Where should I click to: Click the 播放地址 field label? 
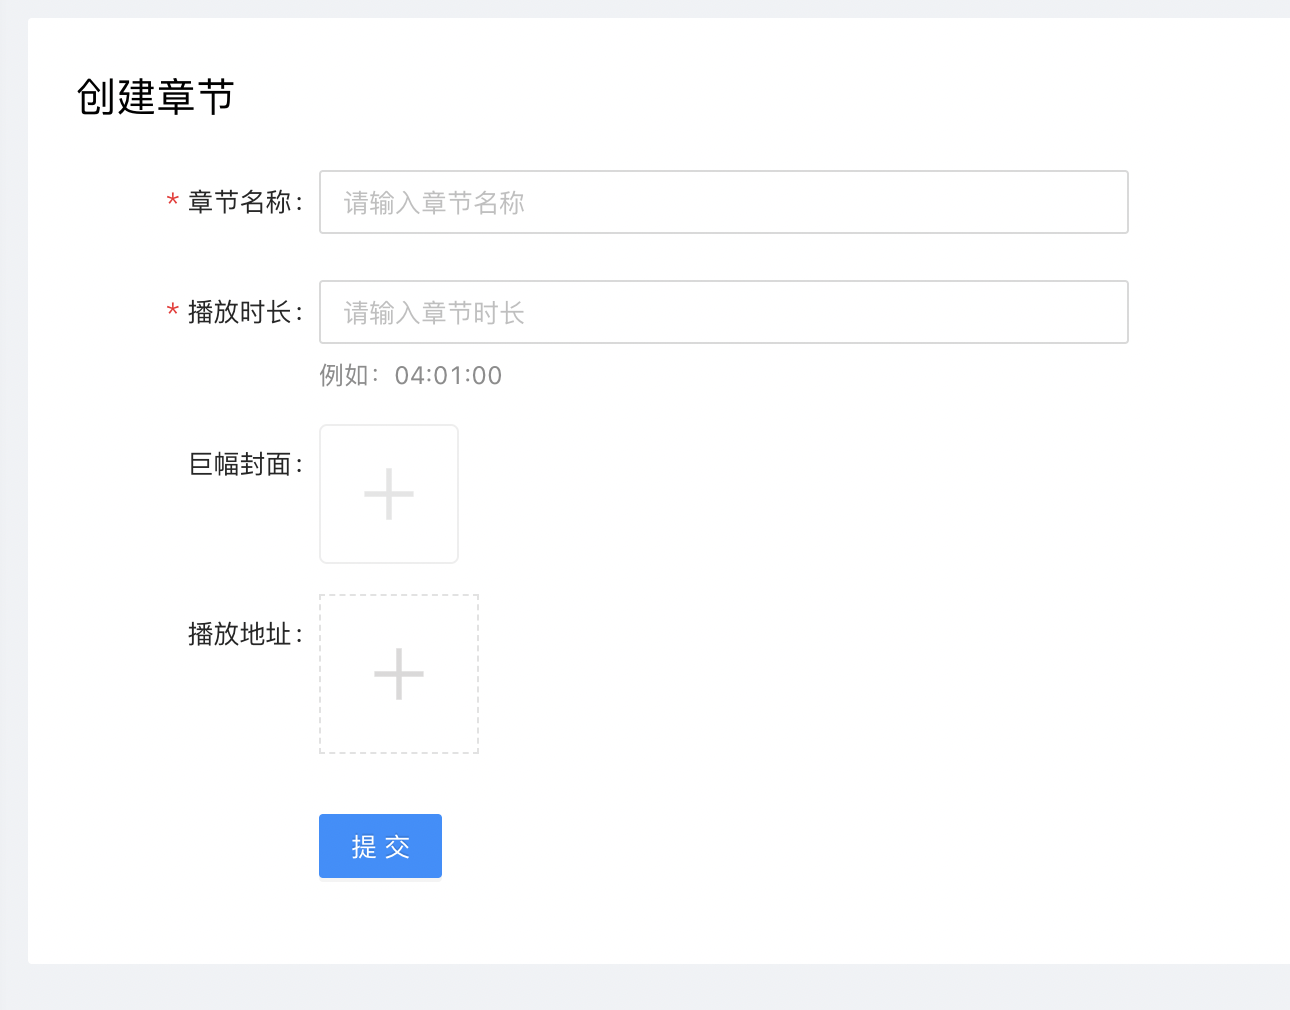(x=240, y=634)
